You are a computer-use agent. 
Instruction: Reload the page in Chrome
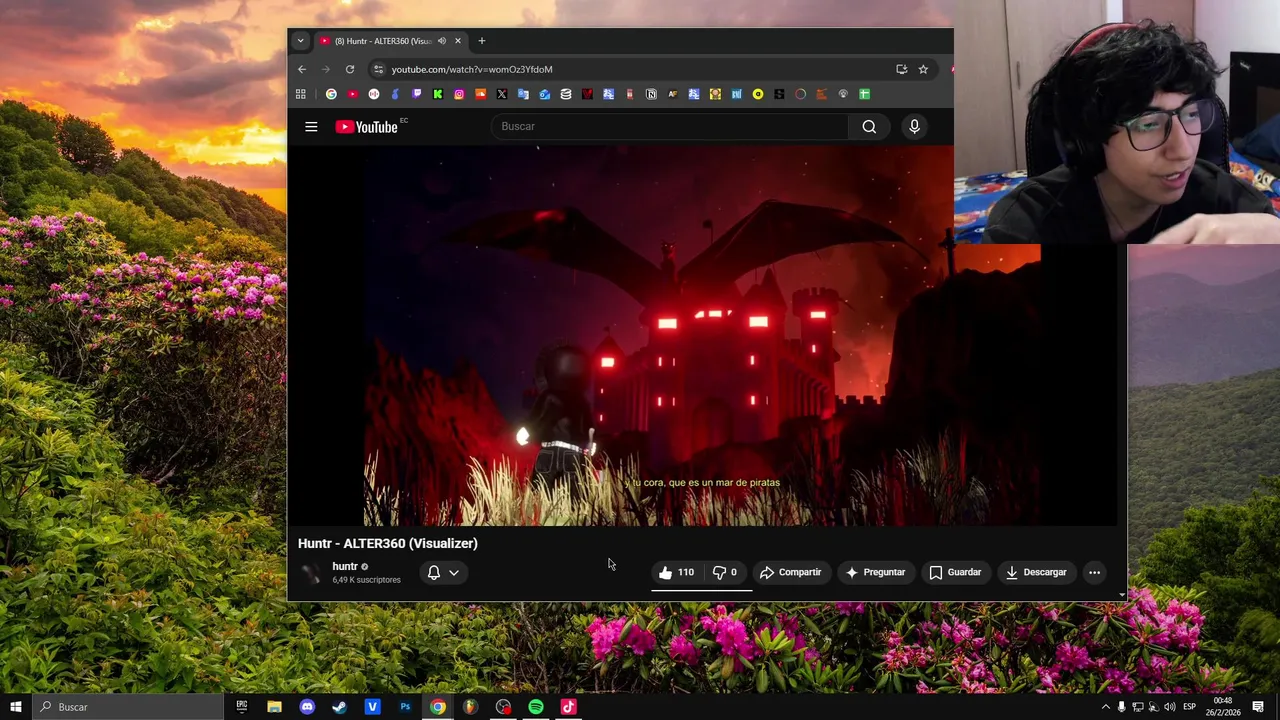tap(350, 69)
